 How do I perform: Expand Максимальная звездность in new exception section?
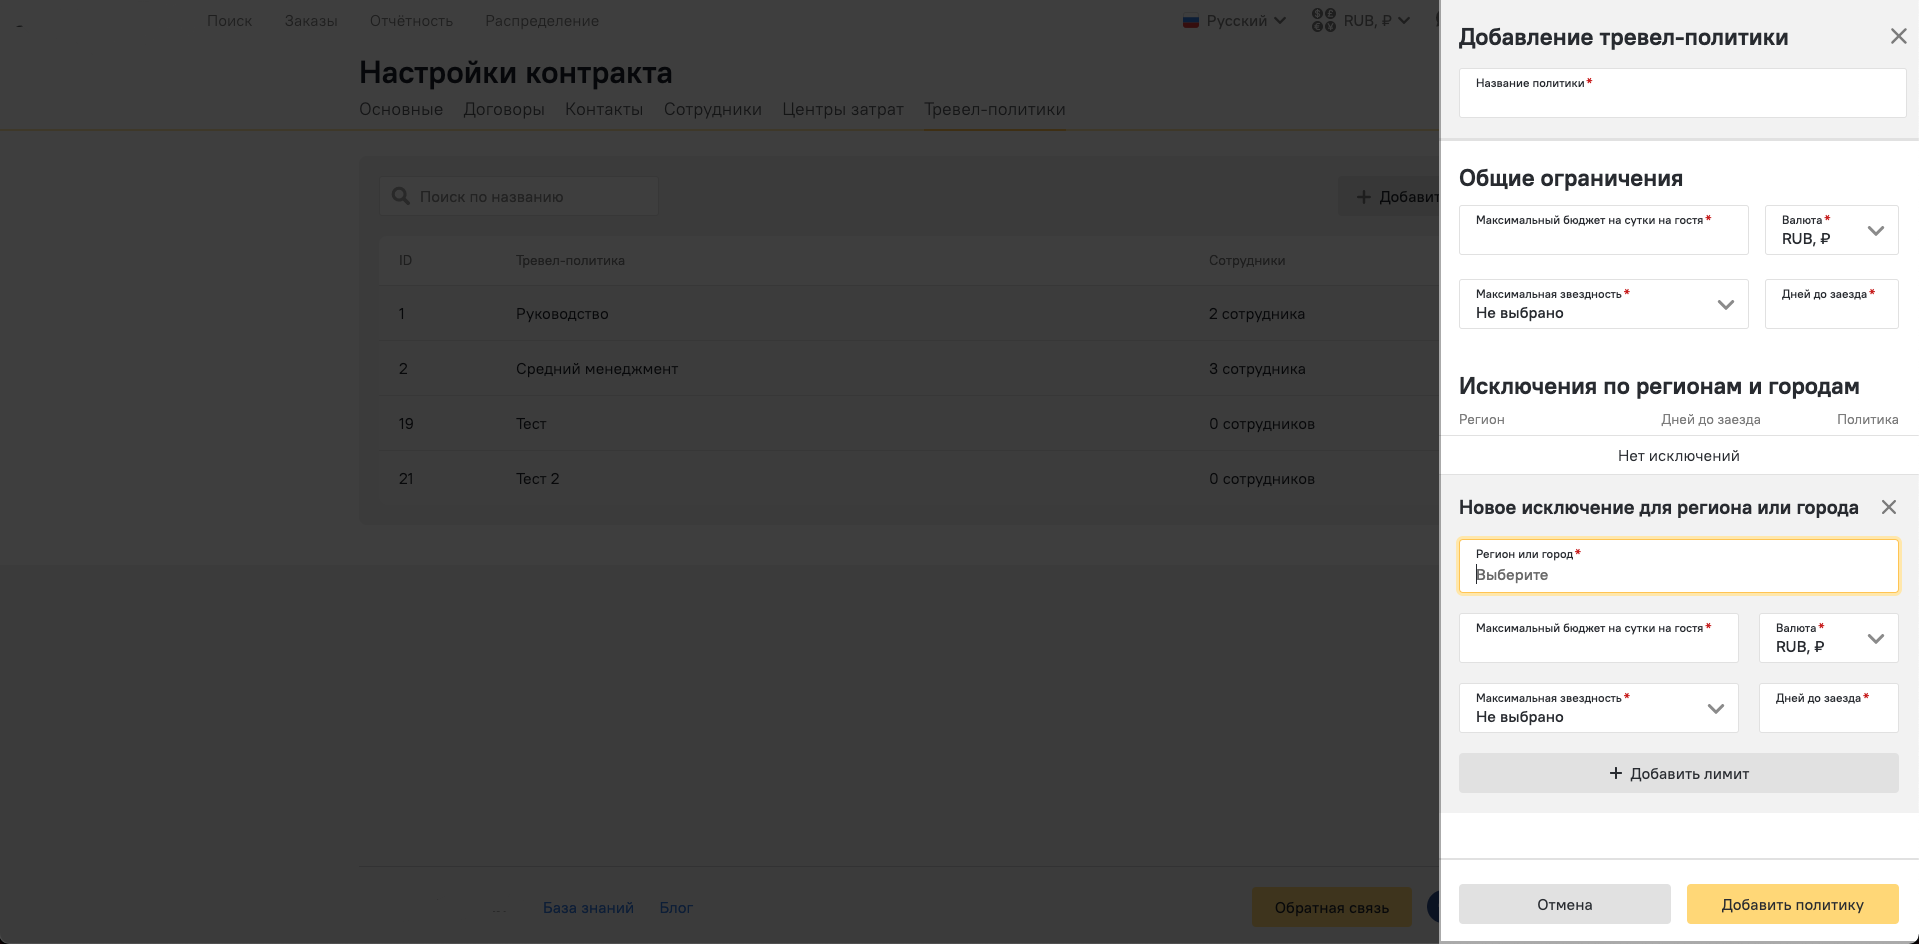[x=1598, y=708]
